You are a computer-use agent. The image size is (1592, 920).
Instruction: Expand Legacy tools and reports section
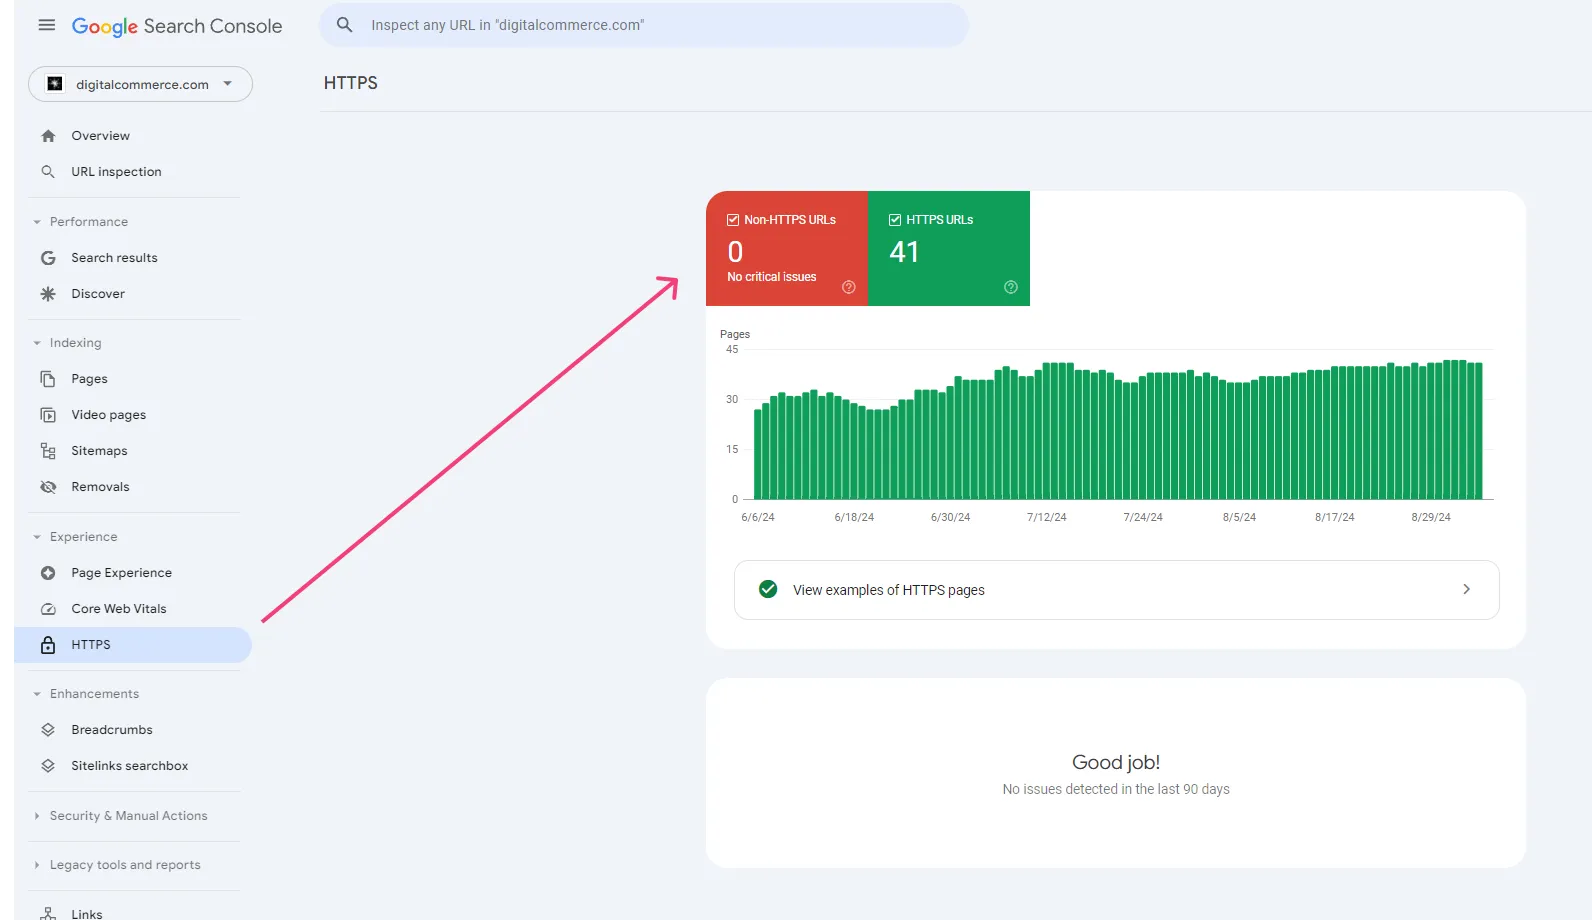click(37, 865)
